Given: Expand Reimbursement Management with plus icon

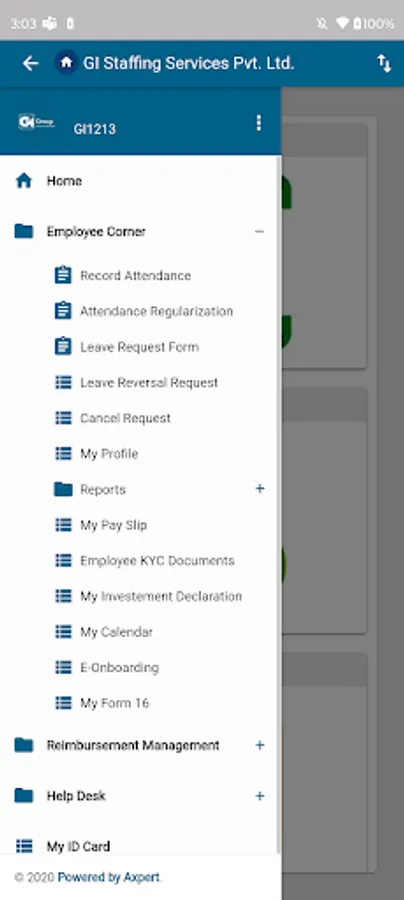Looking at the screenshot, I should point(259,745).
